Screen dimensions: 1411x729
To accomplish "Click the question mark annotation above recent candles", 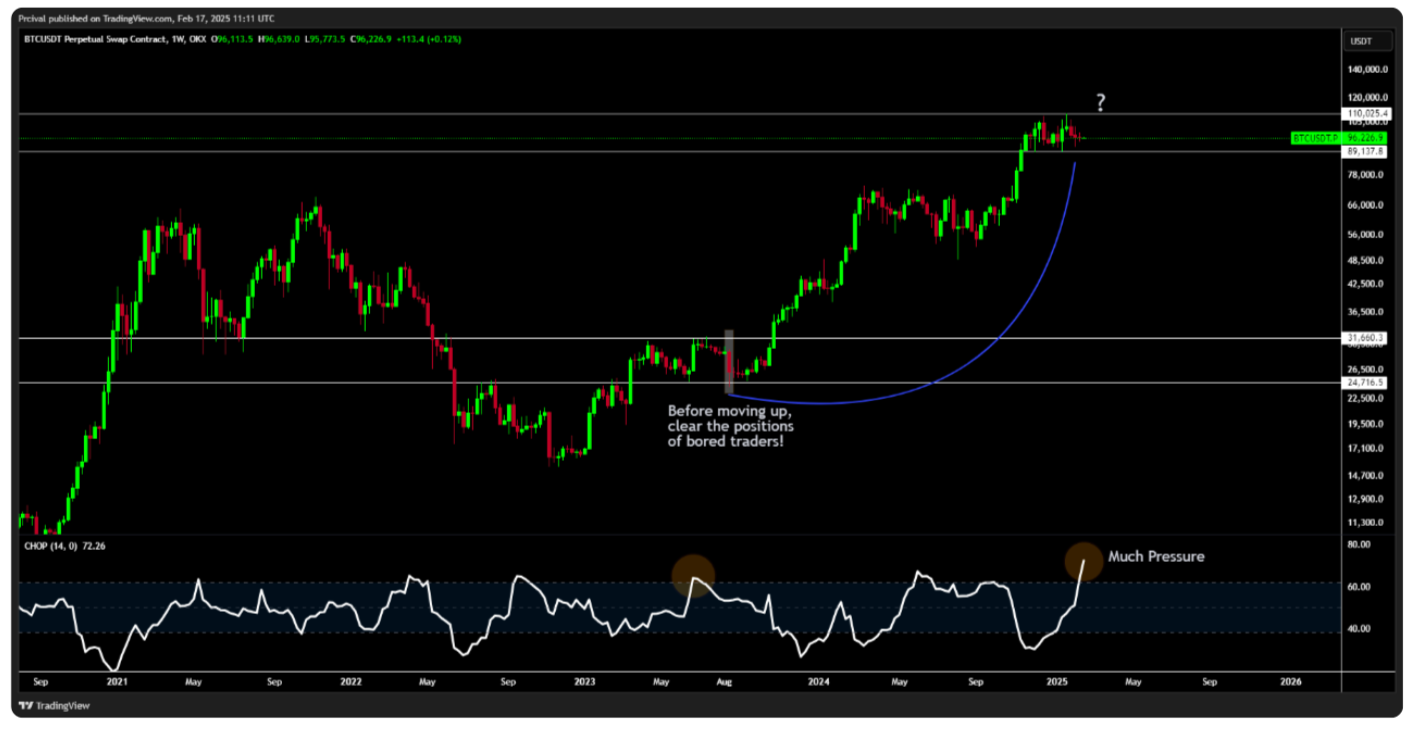I will coord(1099,101).
